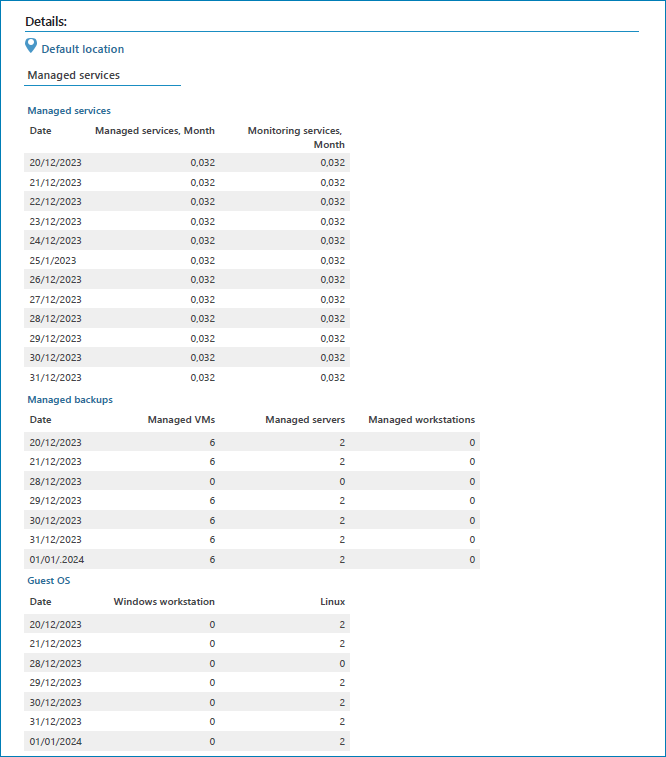The image size is (666, 757).
Task: Select the 22/12/2023 date cell
Action: 56,202
